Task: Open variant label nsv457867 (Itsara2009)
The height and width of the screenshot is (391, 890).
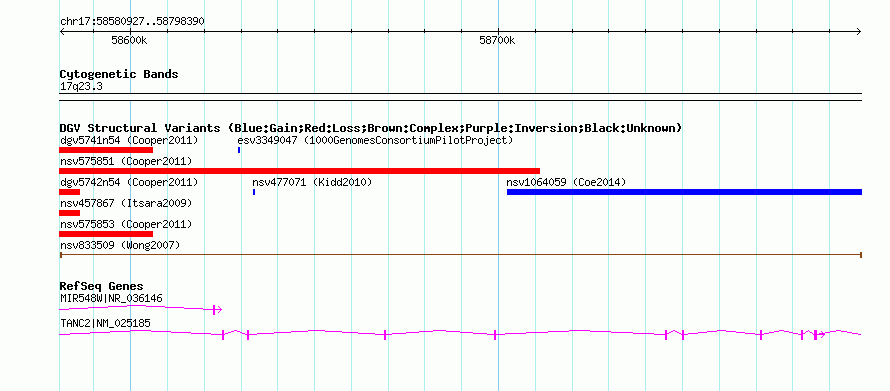Action: 126,203
